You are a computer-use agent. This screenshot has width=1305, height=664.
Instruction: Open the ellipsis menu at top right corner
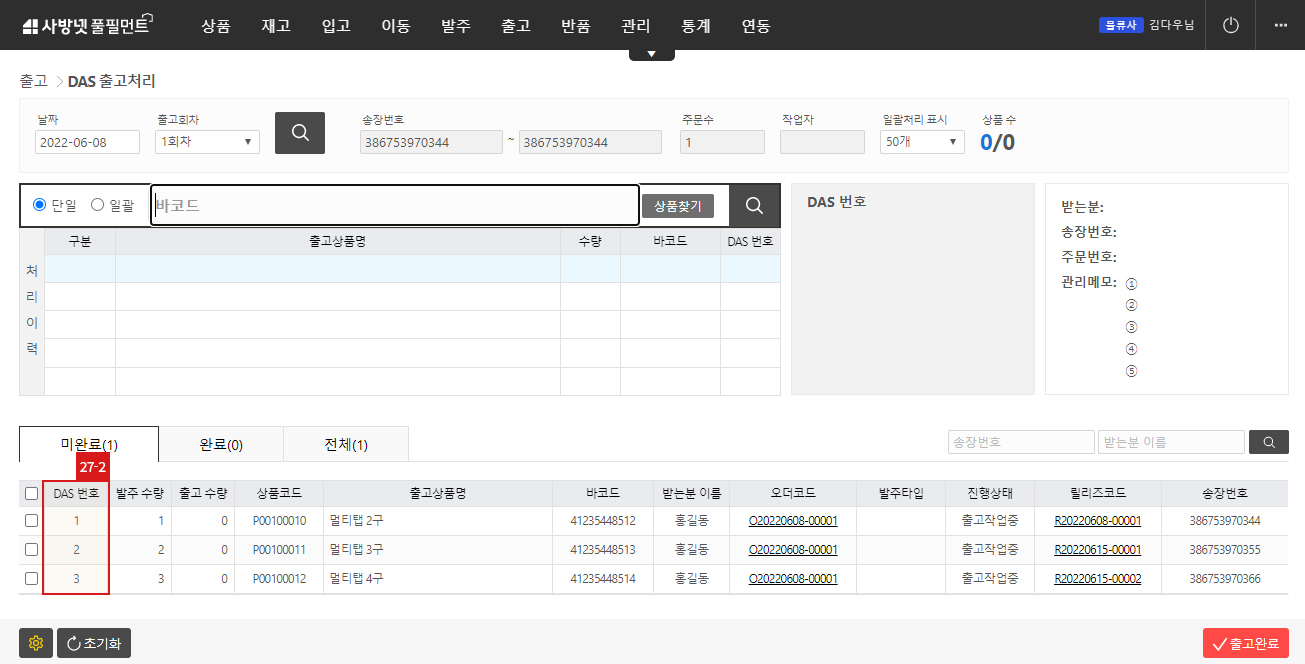[1281, 25]
